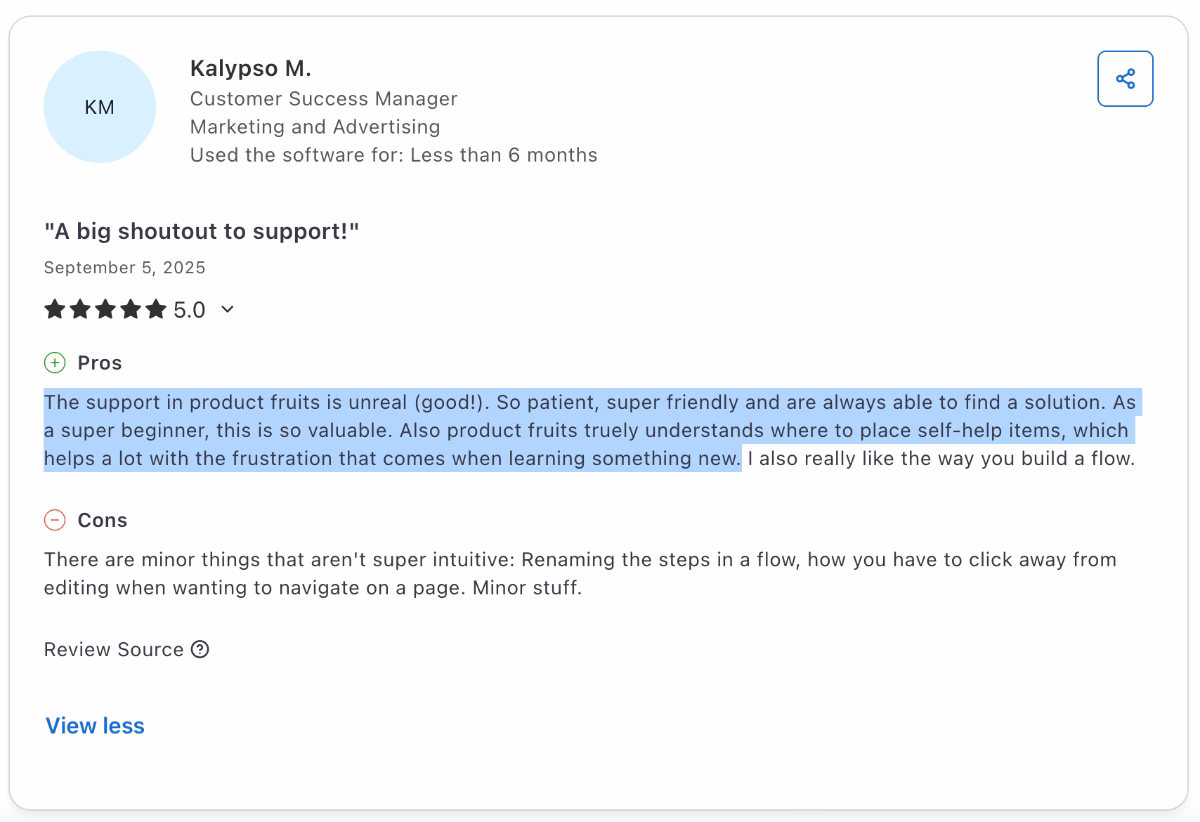
Task: Click the Review Source label
Action: tap(115, 649)
